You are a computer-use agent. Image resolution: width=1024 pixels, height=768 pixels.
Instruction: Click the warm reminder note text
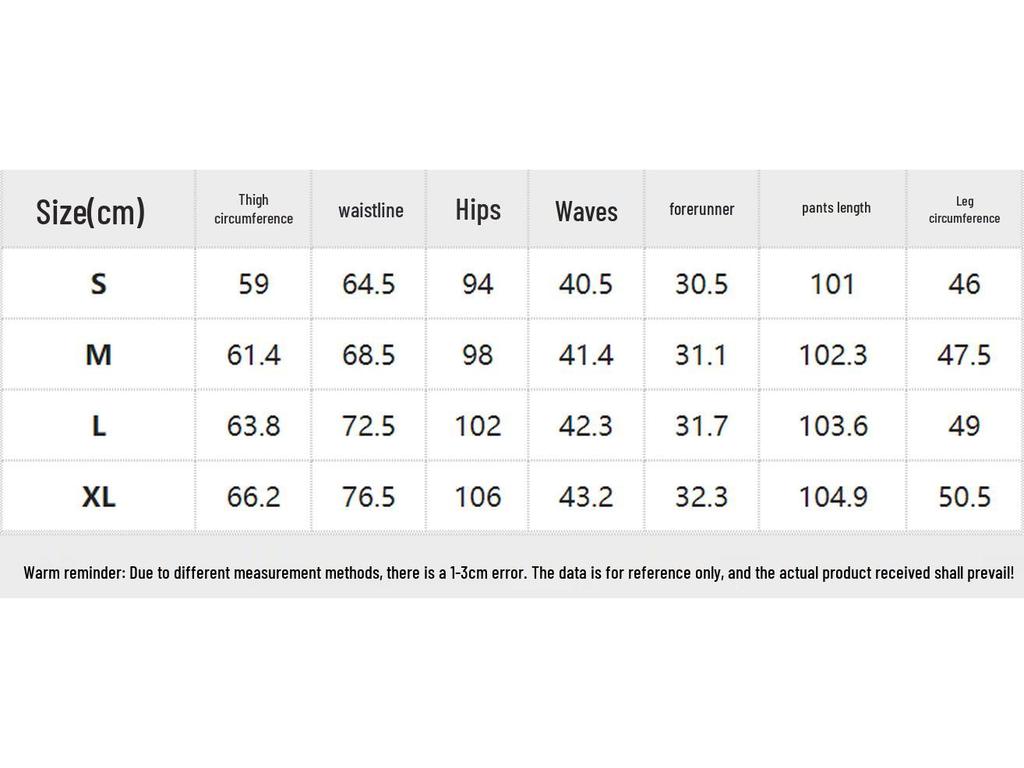tap(518, 573)
